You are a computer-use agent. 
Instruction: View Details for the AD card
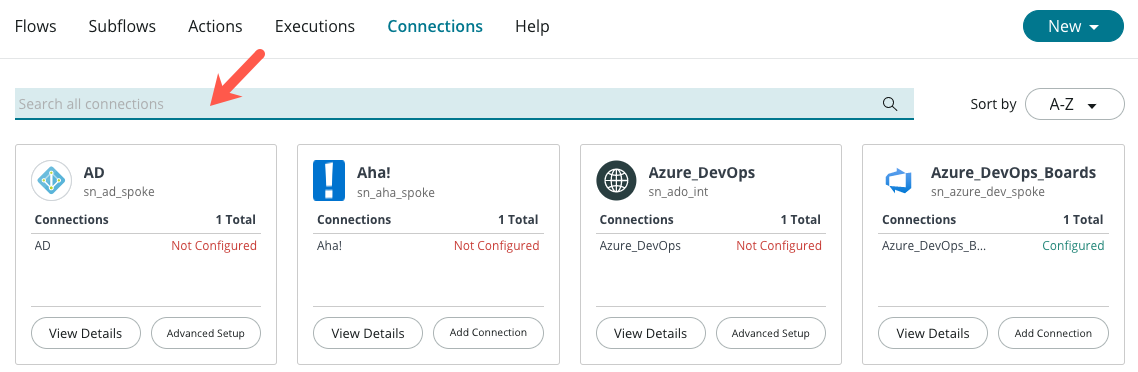click(86, 334)
